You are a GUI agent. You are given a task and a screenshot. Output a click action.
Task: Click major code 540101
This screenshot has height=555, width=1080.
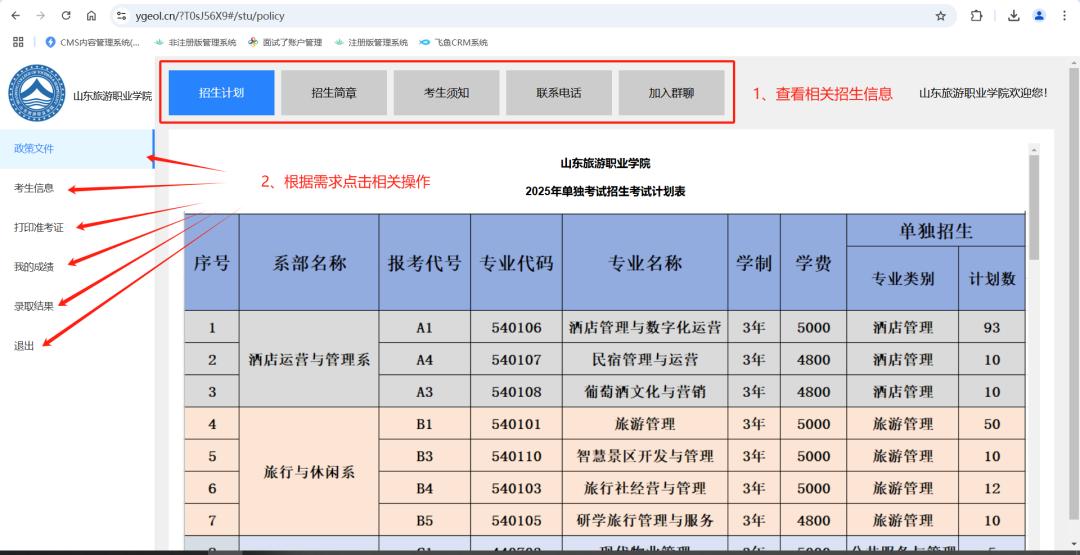click(x=517, y=423)
